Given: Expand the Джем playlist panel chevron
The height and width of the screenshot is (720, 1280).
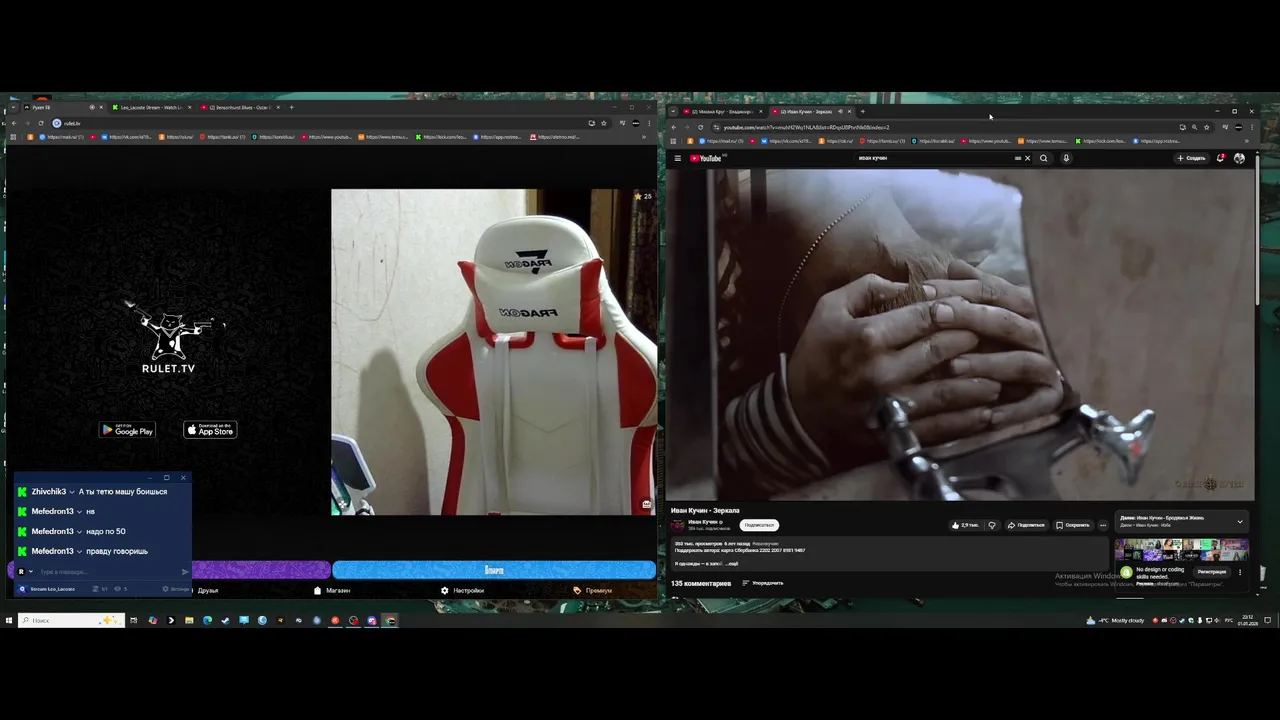Looking at the screenshot, I should point(1240,521).
